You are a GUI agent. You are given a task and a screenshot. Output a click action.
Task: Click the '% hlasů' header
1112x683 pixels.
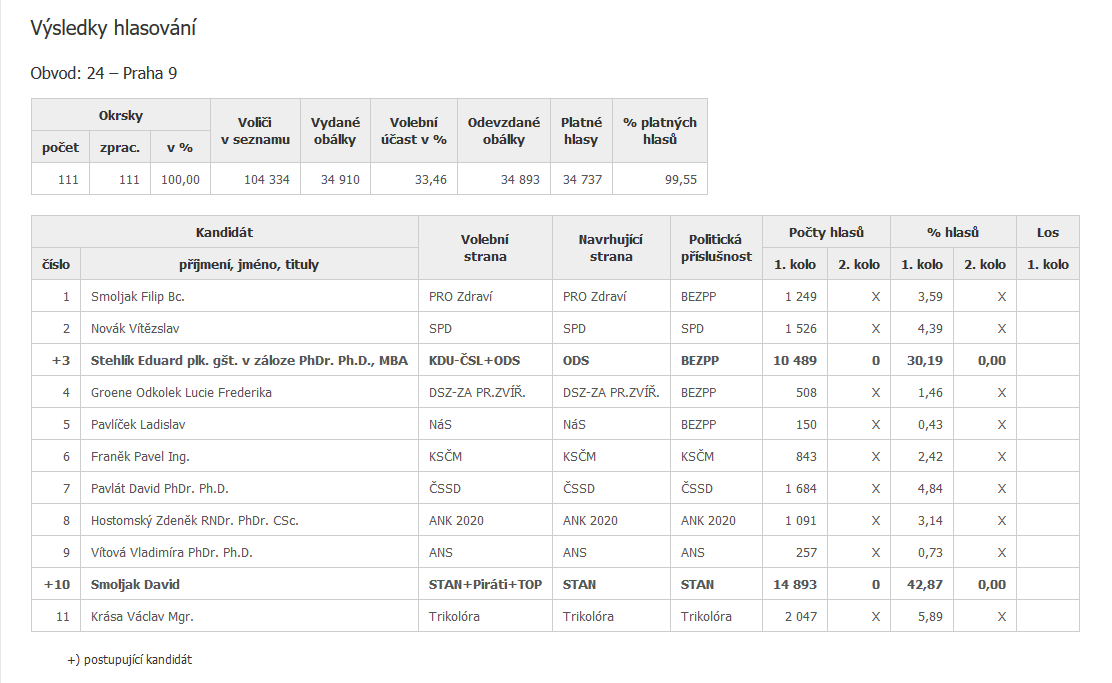tap(952, 232)
